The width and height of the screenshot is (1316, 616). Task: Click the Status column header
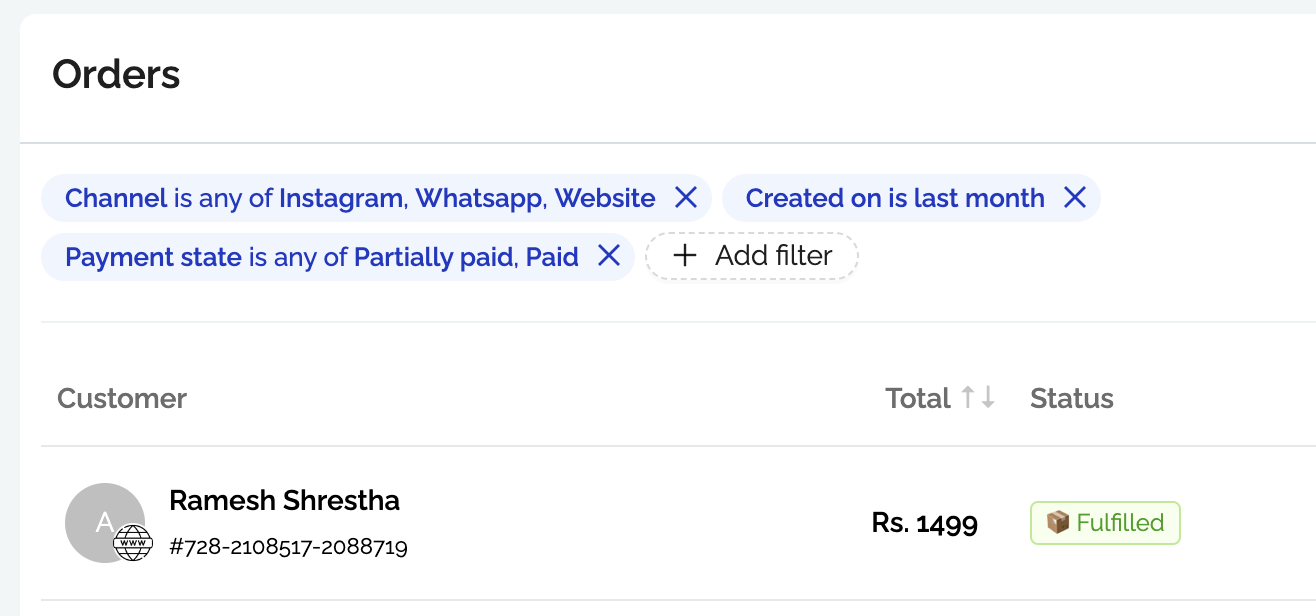1071,398
